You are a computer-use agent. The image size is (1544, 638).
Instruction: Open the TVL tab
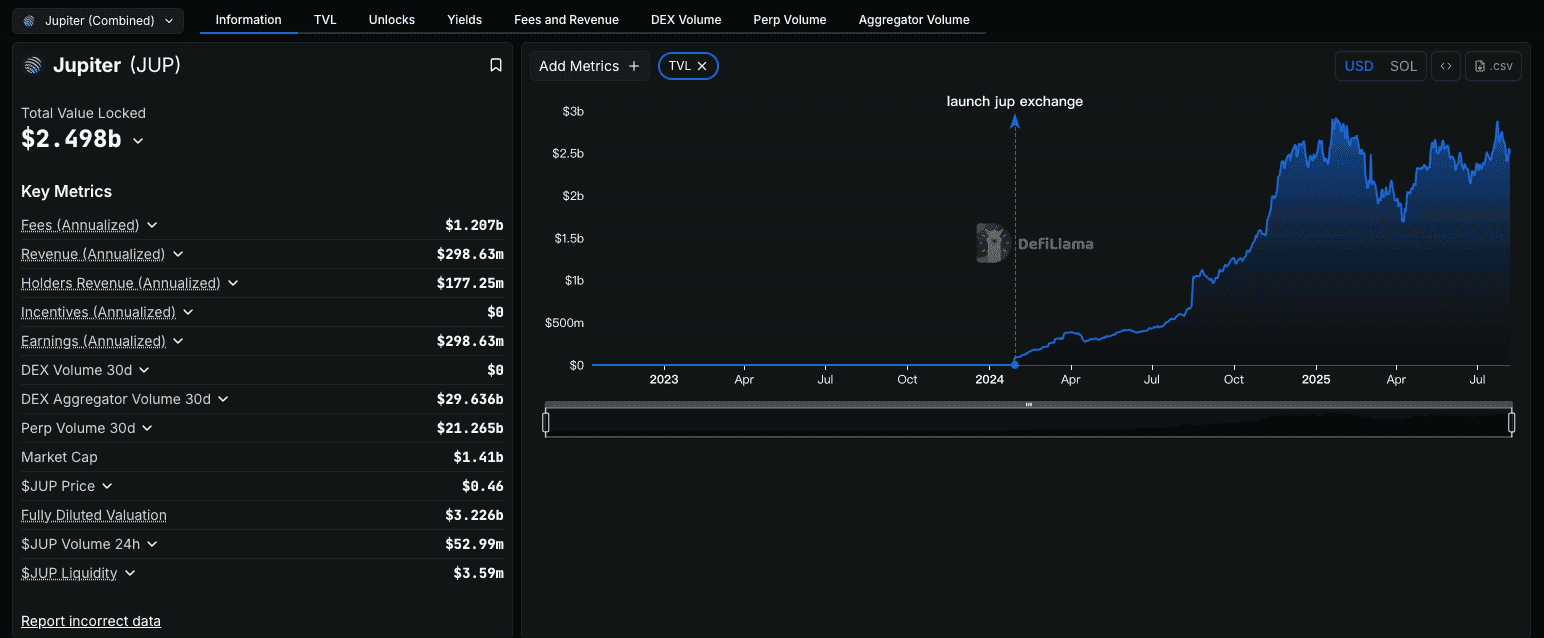pyautogui.click(x=325, y=20)
